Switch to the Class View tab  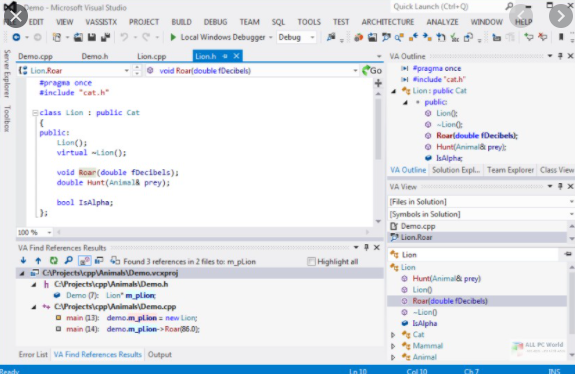pos(557,170)
